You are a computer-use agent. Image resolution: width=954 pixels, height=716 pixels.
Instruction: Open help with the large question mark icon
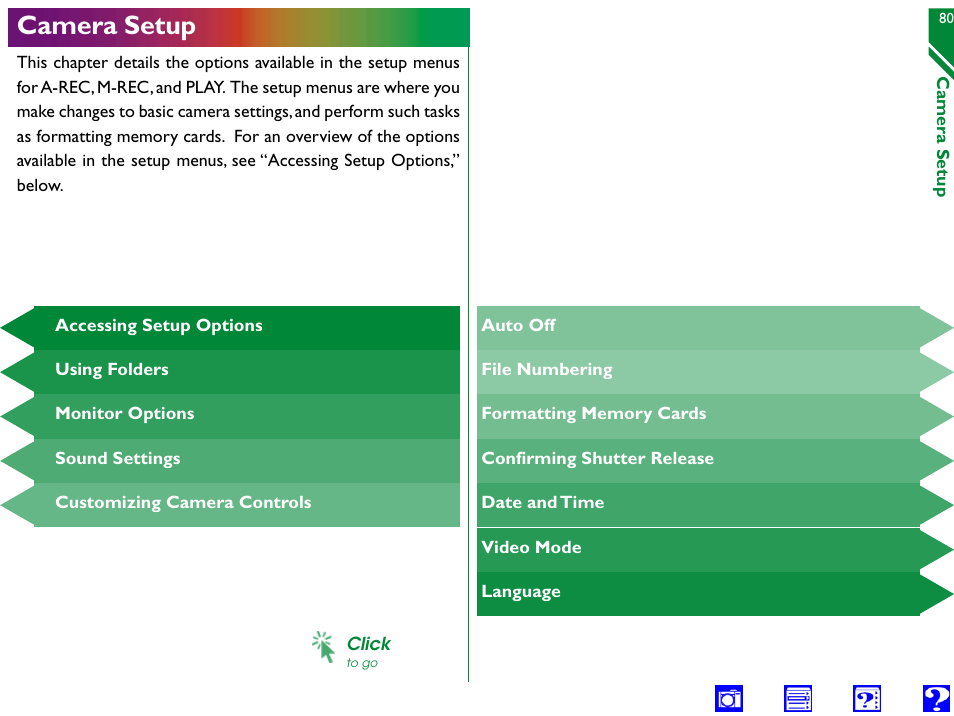937,699
